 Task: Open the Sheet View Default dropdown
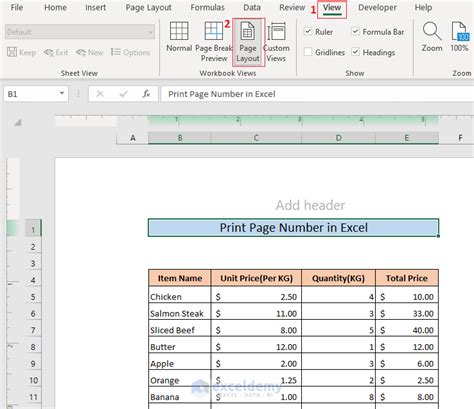[80, 32]
